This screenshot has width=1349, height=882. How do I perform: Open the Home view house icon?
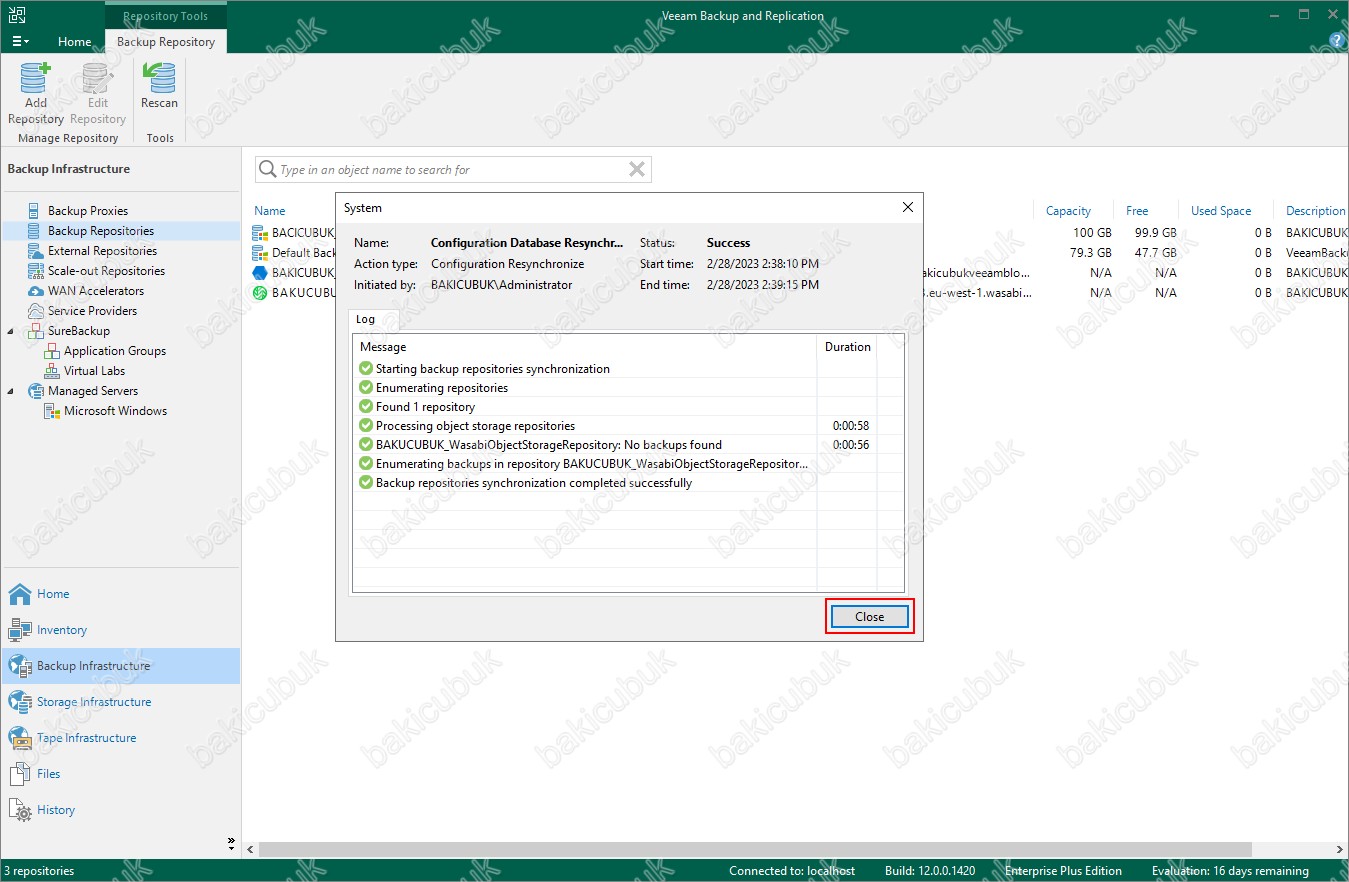pyautogui.click(x=20, y=594)
